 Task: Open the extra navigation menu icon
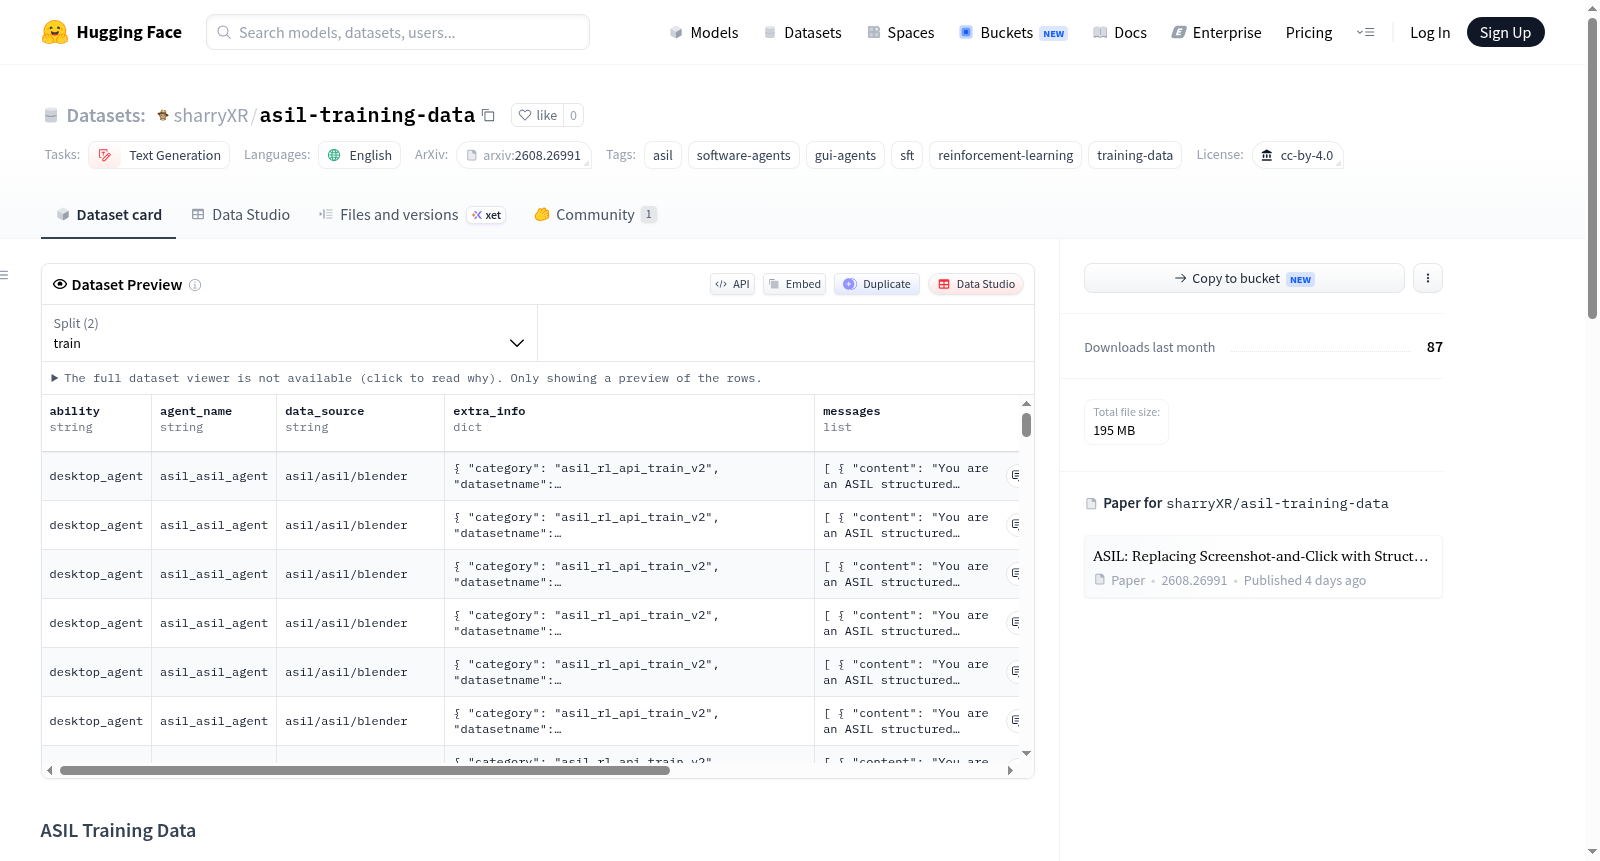(x=1365, y=32)
